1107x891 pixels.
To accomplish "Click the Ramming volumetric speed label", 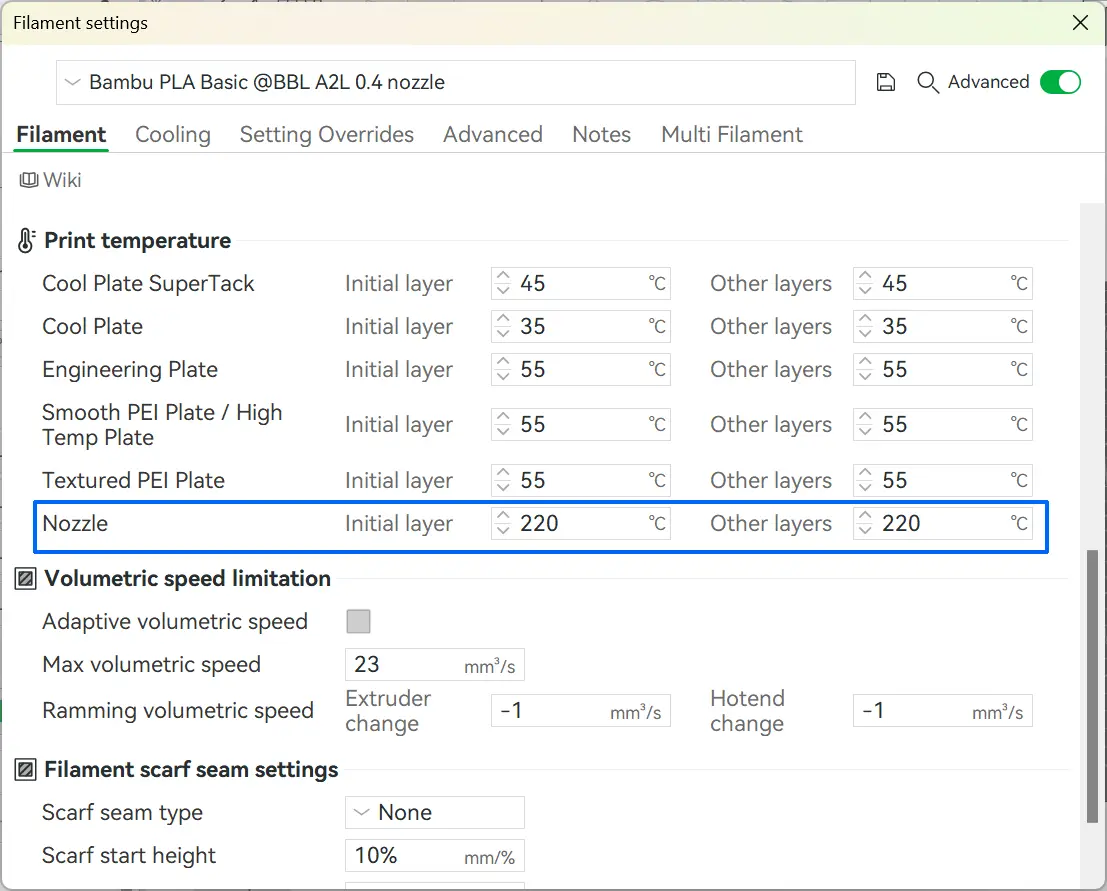I will (178, 711).
